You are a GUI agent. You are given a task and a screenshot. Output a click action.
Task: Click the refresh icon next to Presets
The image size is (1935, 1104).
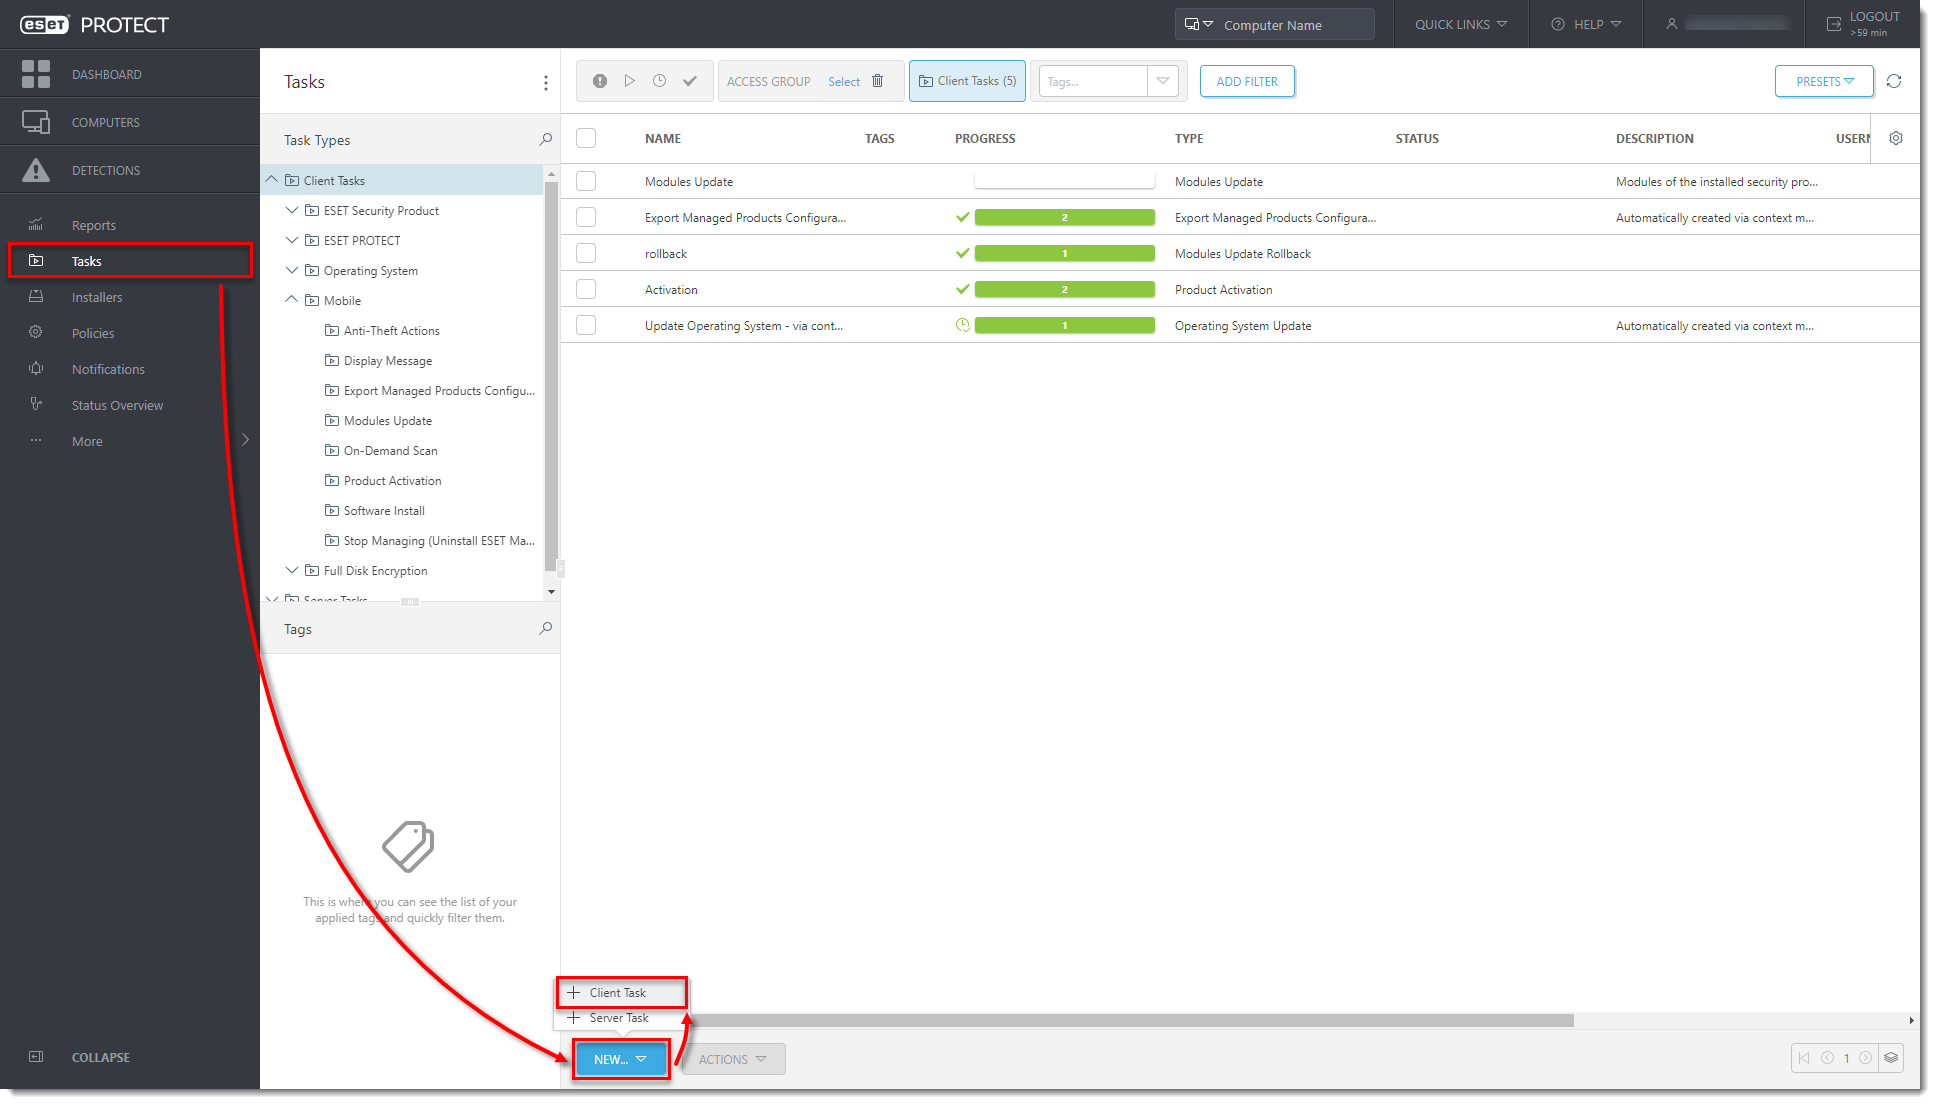point(1893,82)
